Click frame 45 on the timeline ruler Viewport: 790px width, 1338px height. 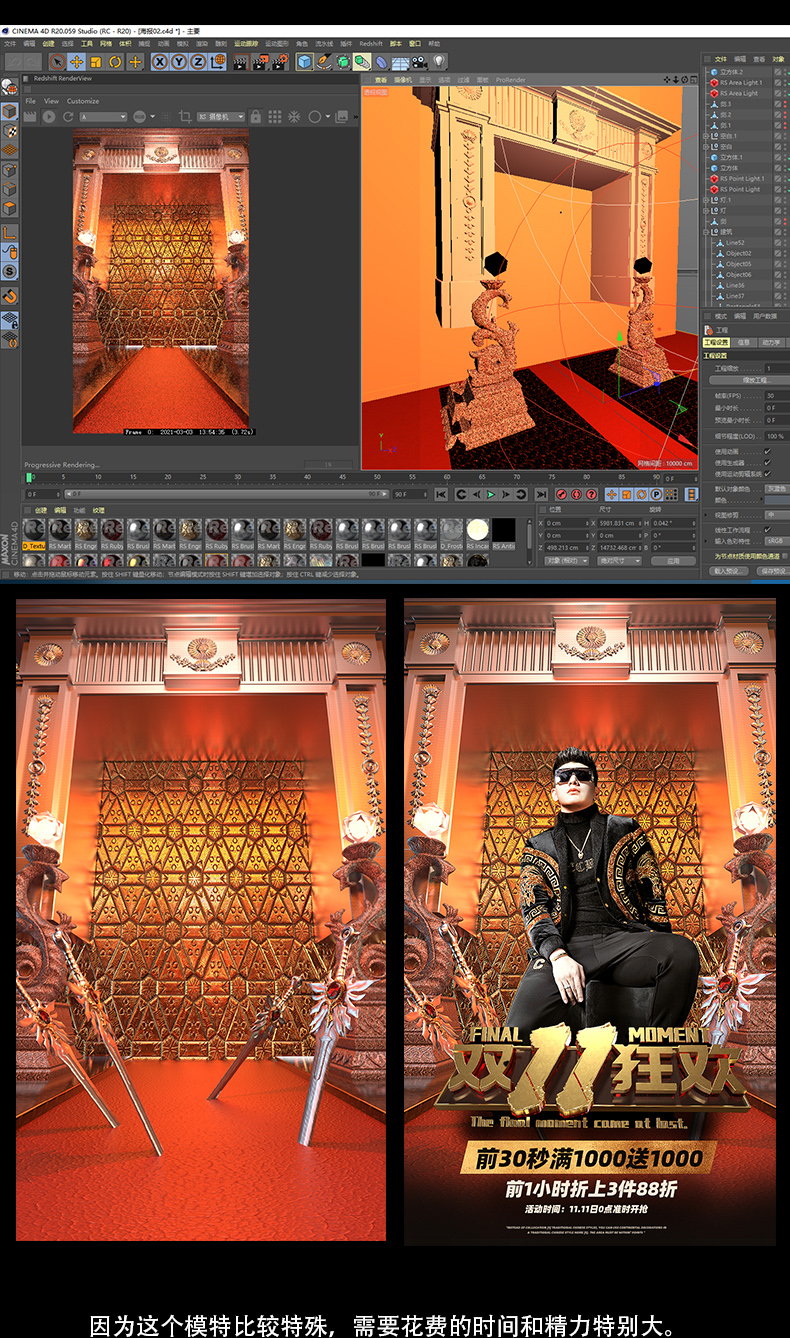pos(343,478)
